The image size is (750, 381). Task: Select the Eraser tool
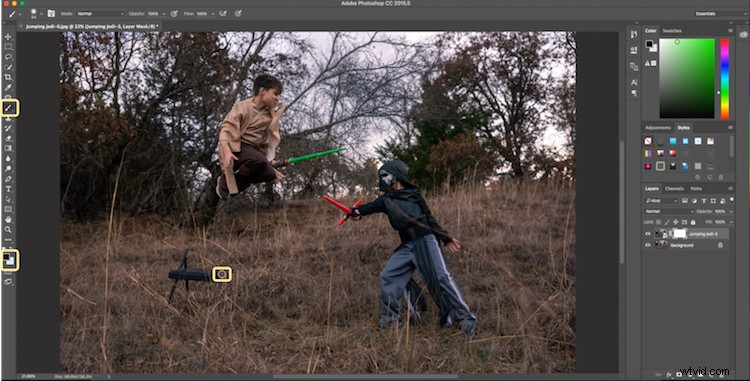[x=8, y=138]
